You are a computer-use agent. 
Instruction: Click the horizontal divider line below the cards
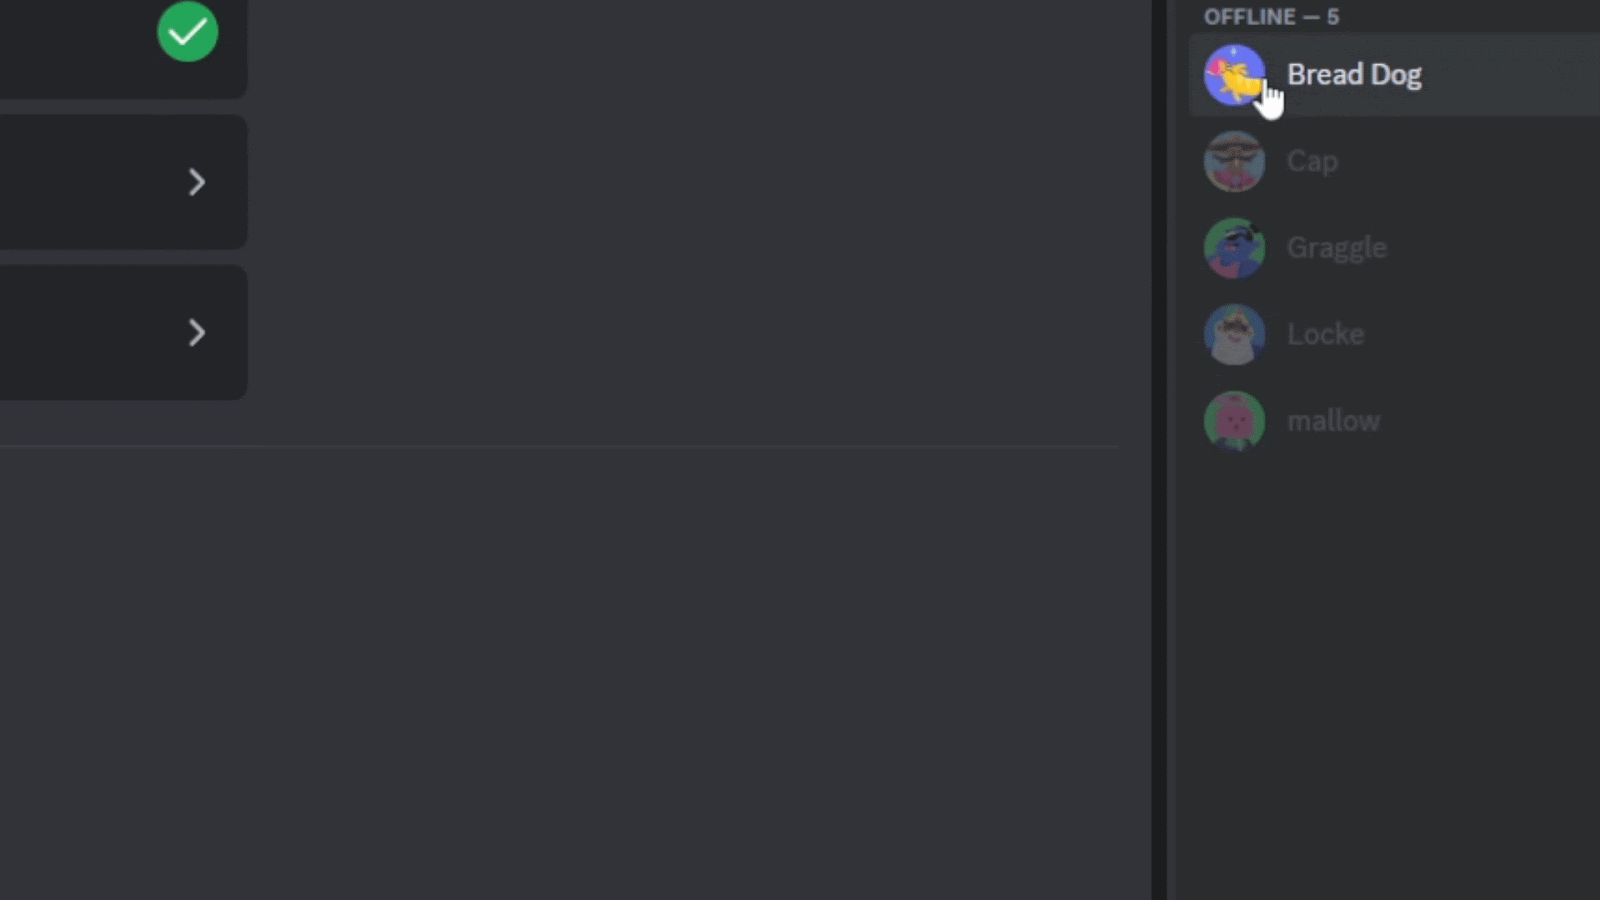tap(559, 446)
